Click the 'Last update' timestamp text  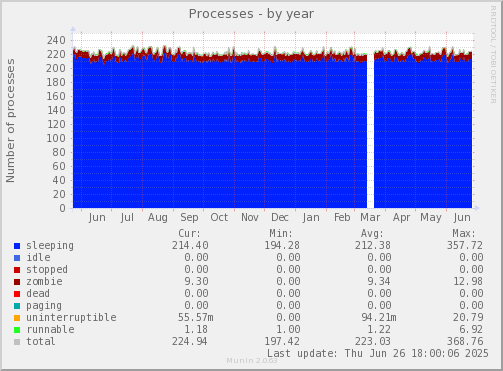tap(378, 353)
